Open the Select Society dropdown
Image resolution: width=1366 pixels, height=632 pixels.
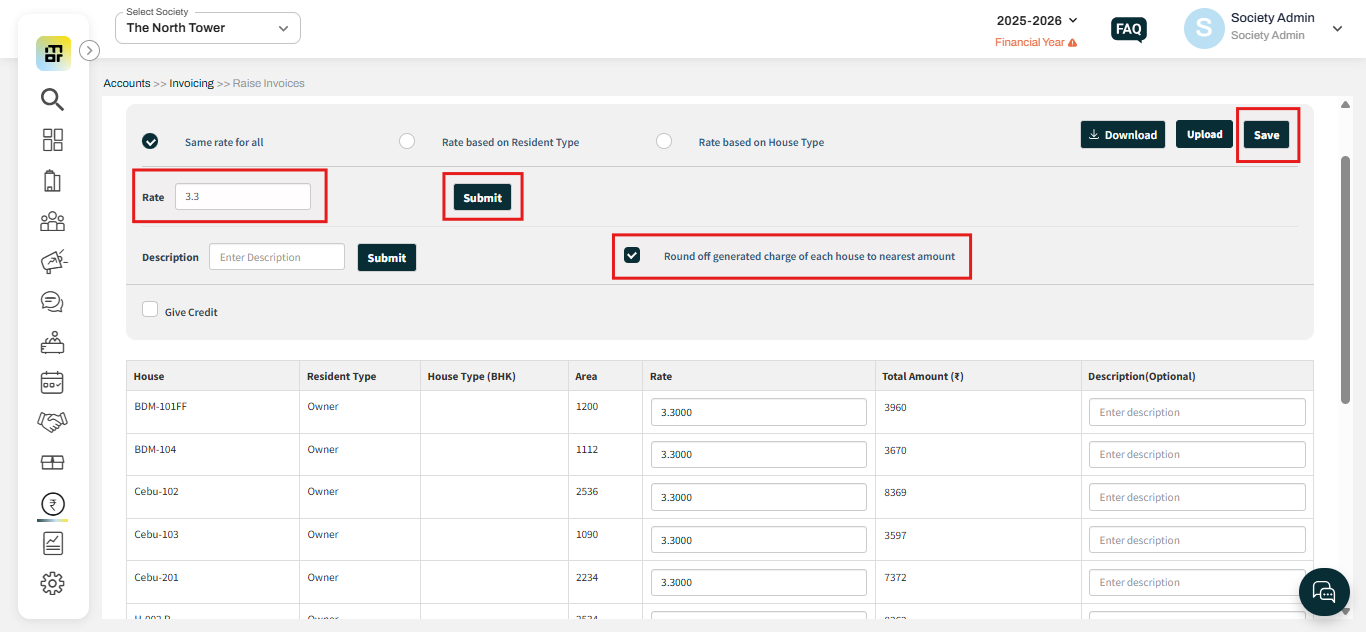(207, 27)
